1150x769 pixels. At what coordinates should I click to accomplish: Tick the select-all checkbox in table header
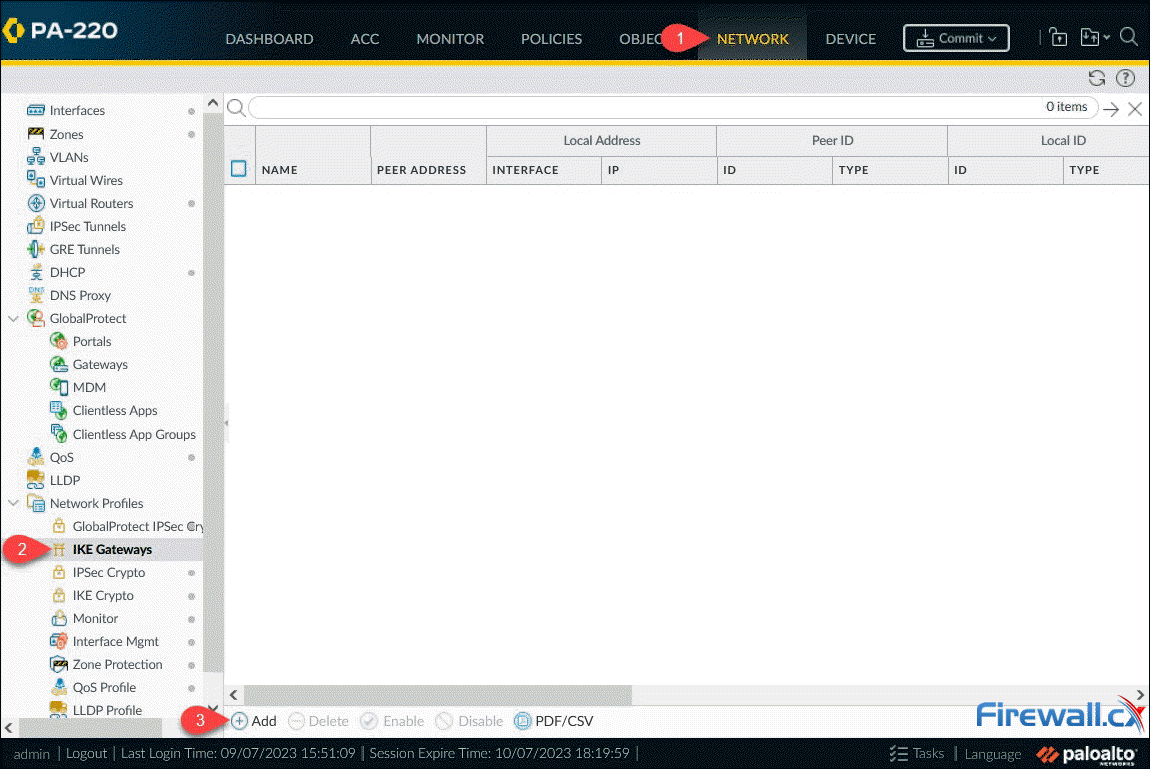tap(238, 169)
